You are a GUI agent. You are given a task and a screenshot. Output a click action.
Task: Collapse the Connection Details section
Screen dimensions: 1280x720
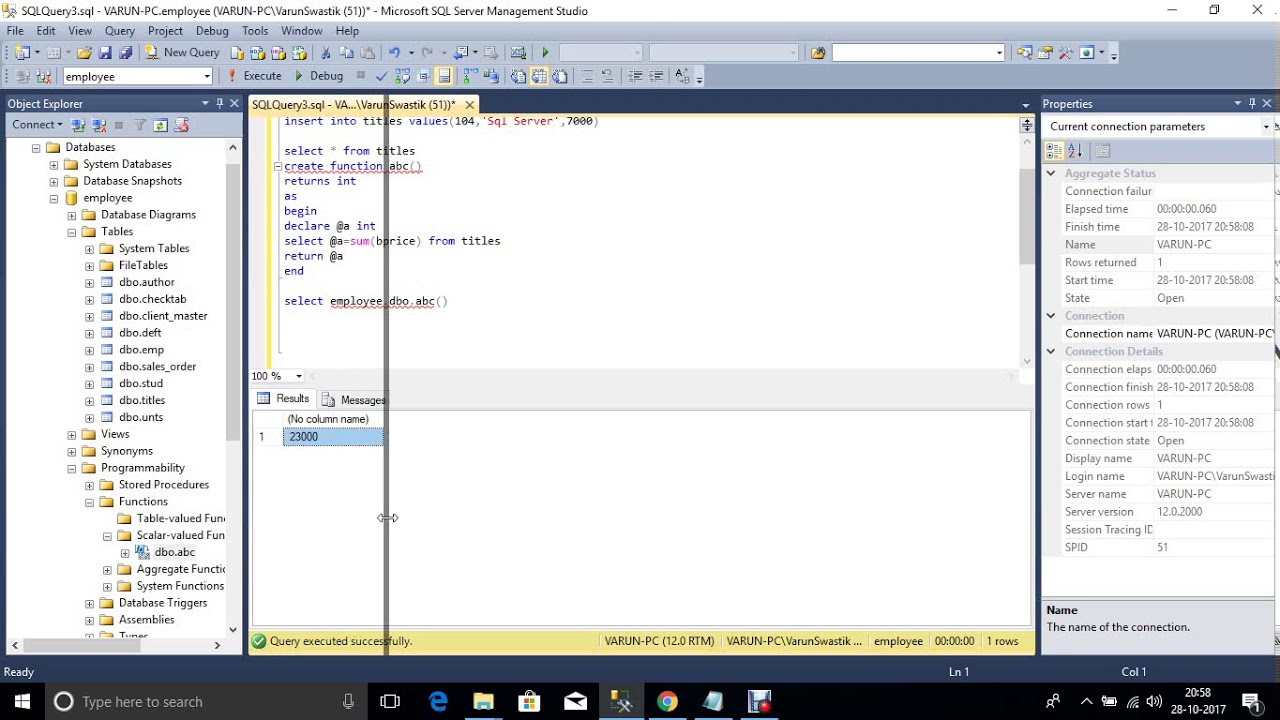(1051, 351)
